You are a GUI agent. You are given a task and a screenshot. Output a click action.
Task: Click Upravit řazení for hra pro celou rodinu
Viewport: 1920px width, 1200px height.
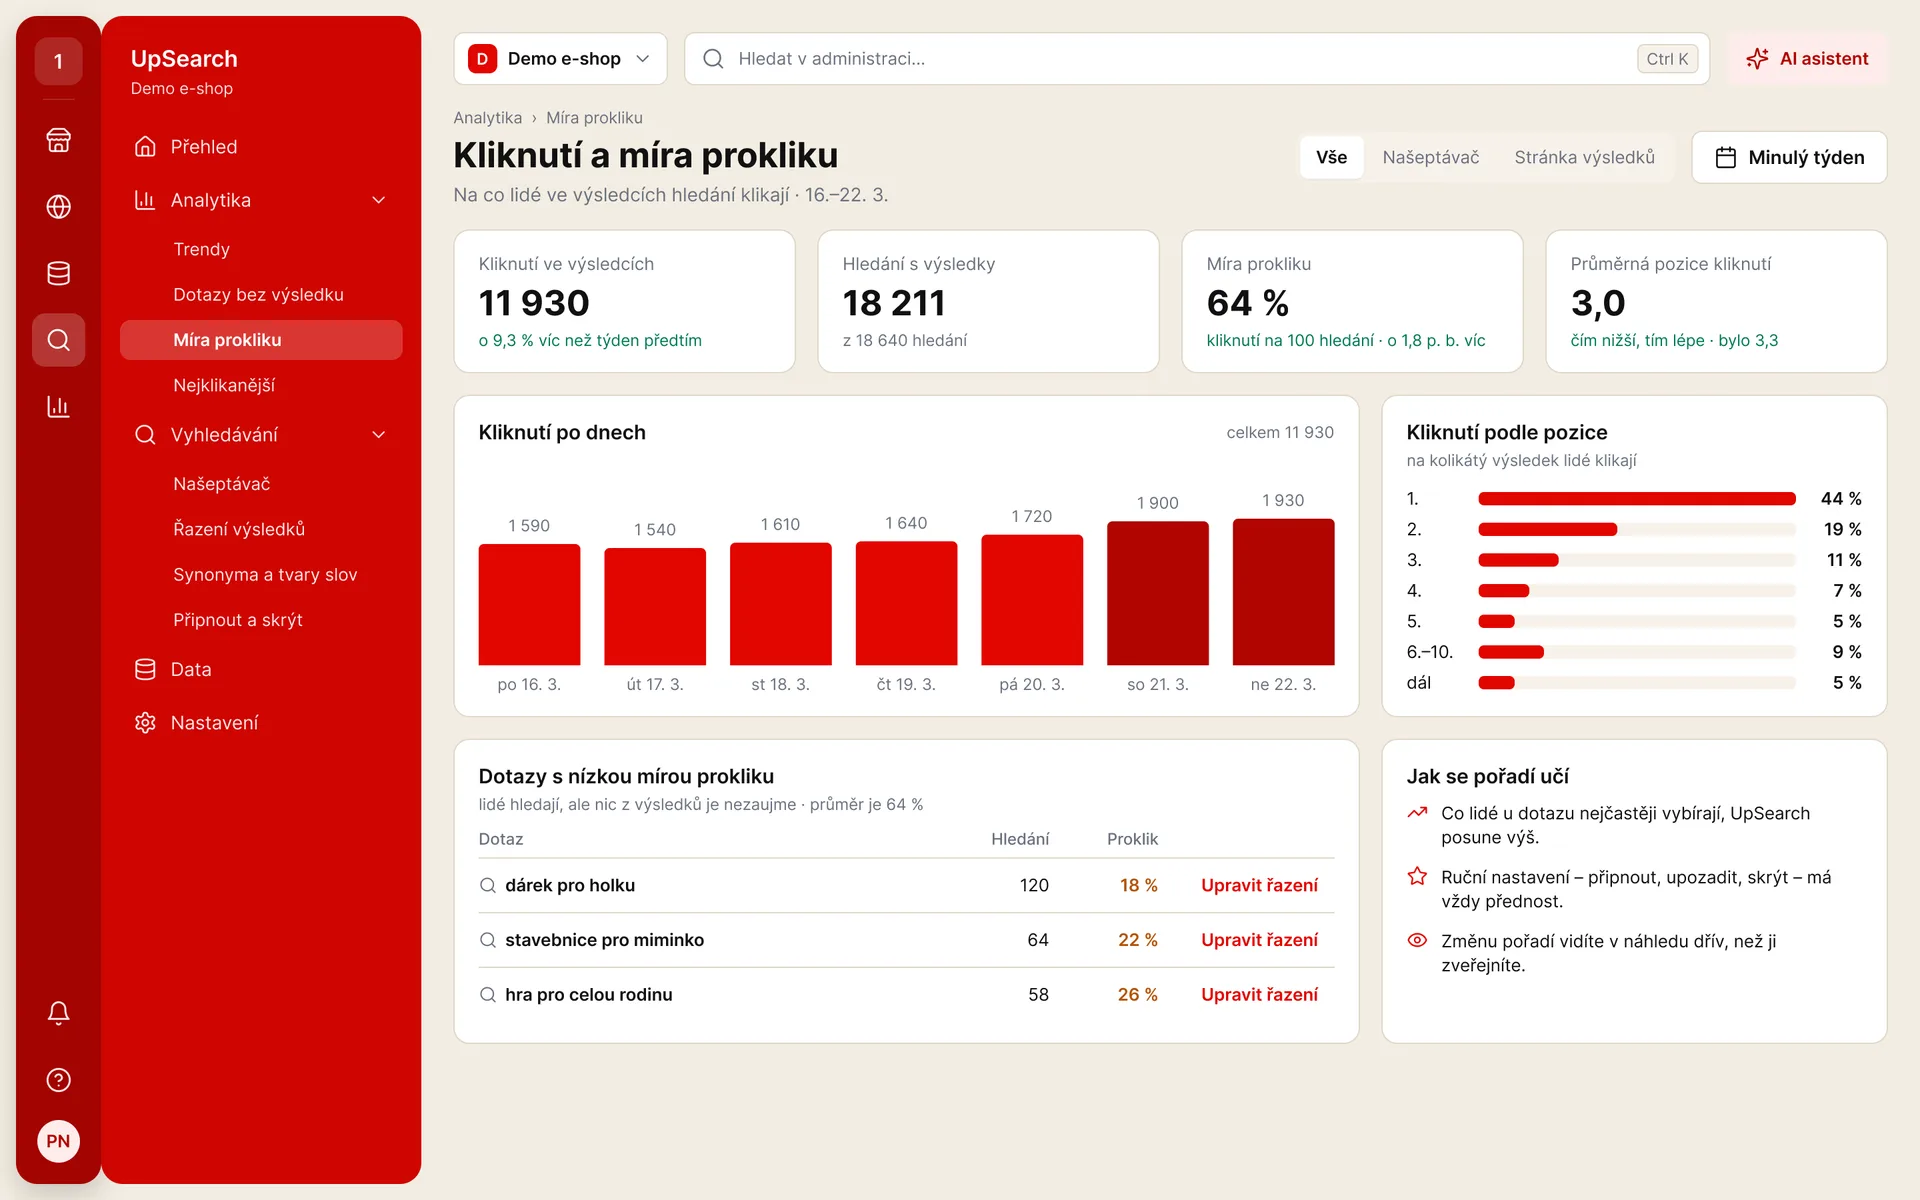1259,995
